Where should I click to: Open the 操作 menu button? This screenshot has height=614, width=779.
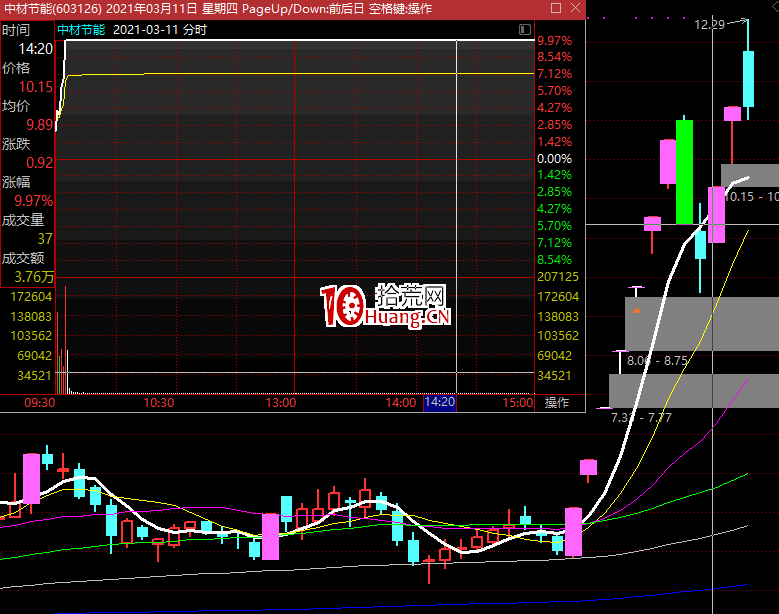click(x=557, y=402)
